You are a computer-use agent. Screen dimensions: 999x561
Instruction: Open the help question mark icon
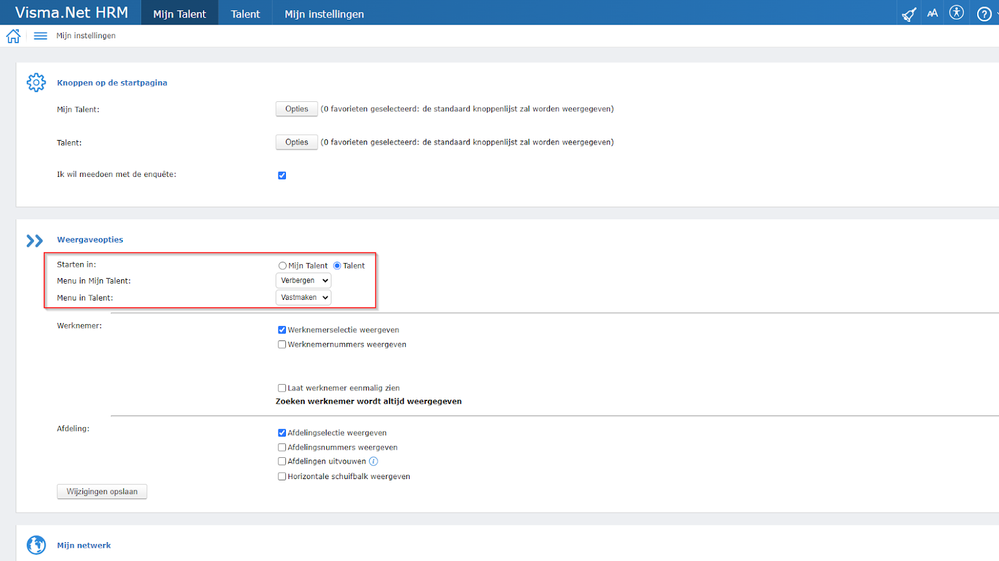pyautogui.click(x=984, y=14)
